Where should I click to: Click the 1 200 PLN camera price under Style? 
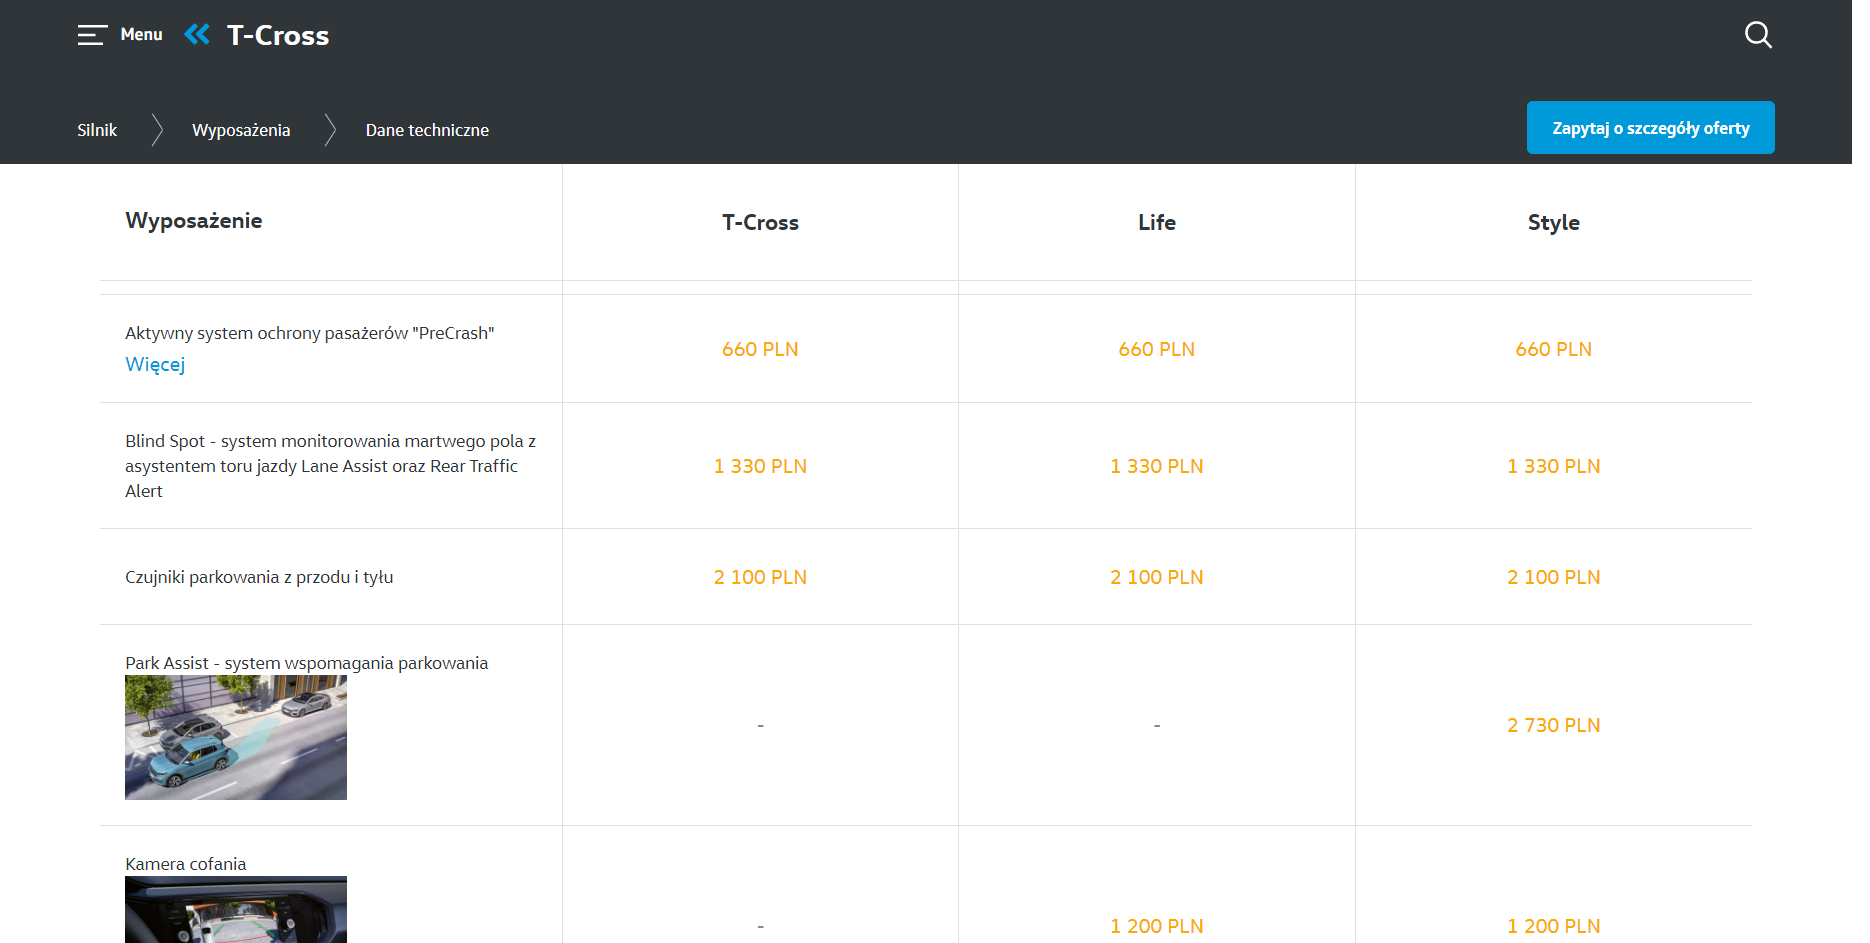(1553, 926)
